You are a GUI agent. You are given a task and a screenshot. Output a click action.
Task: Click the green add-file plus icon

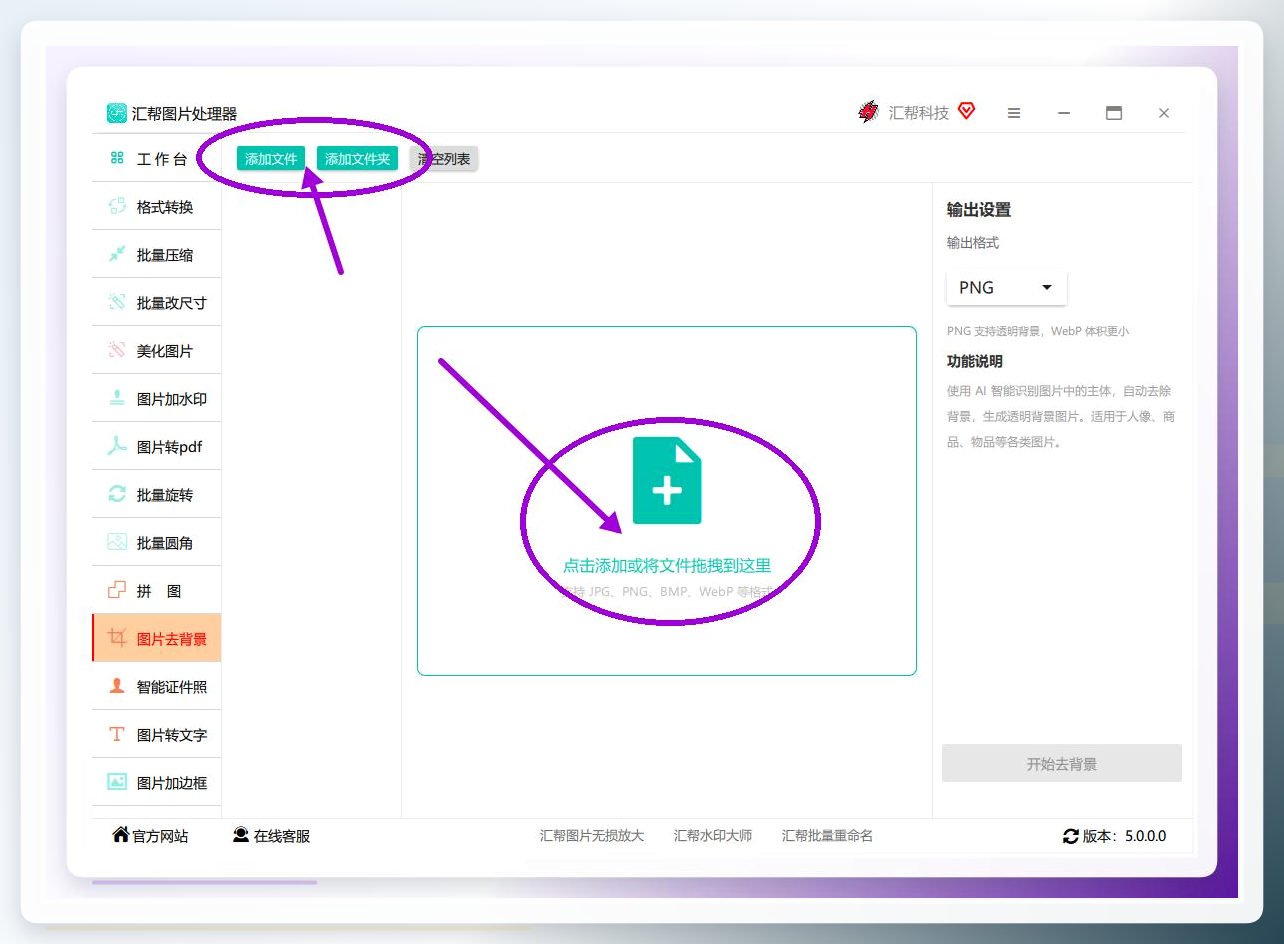667,481
